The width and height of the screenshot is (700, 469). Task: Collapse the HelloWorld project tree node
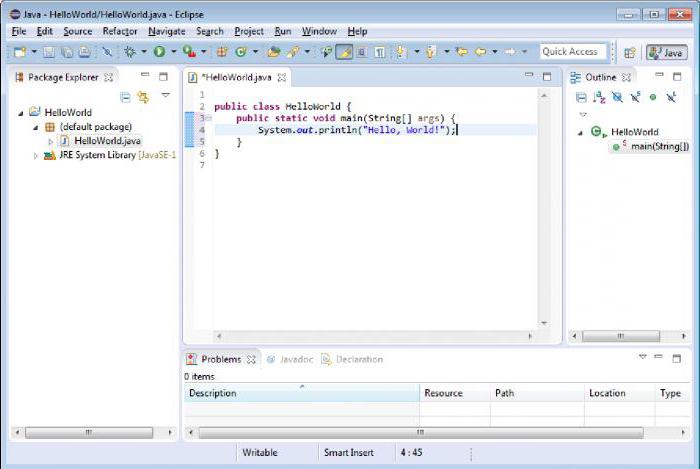click(x=21, y=113)
